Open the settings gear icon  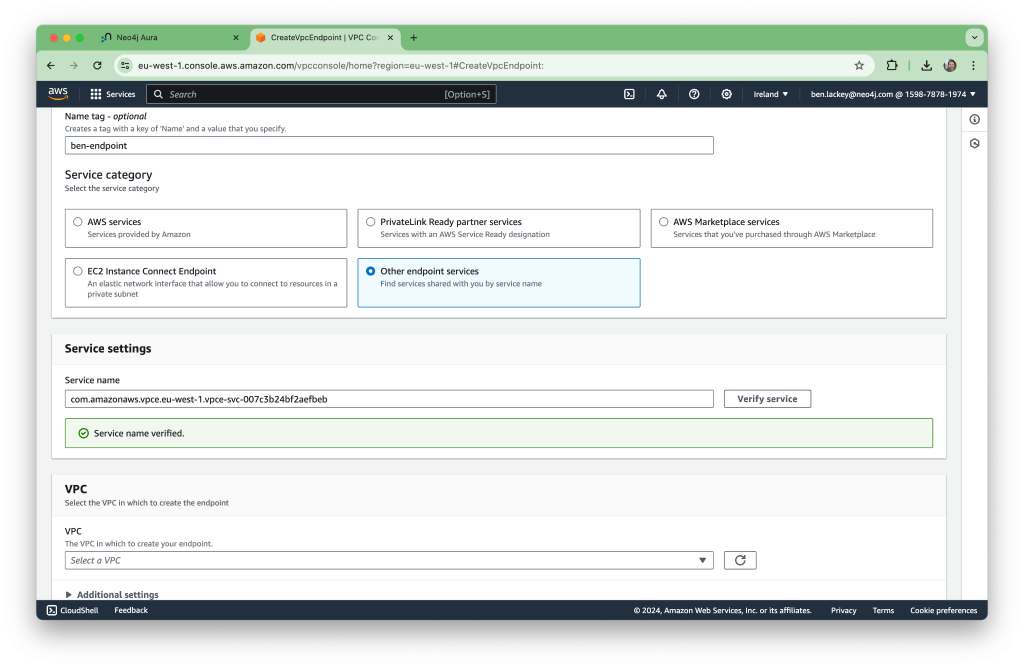coord(726,94)
